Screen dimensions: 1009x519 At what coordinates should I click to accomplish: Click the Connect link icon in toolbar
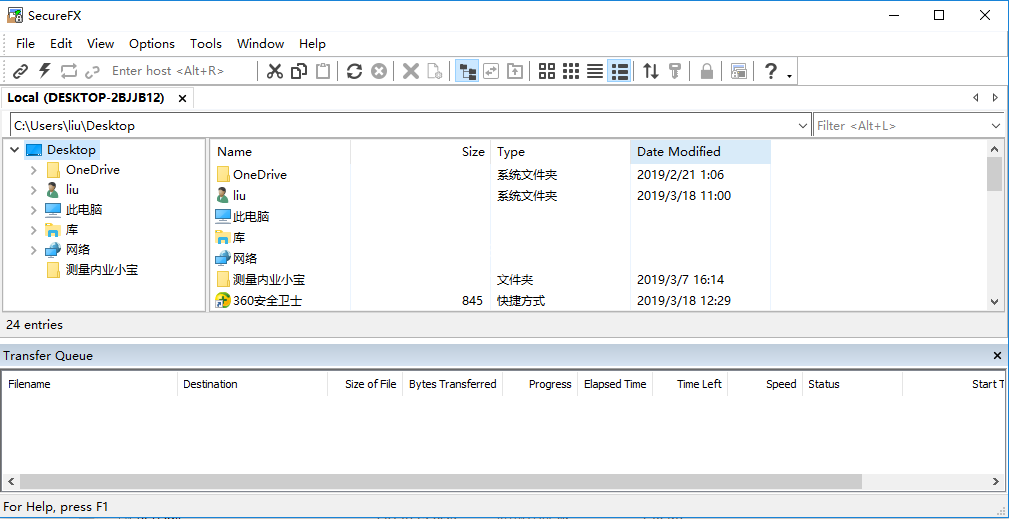21,71
